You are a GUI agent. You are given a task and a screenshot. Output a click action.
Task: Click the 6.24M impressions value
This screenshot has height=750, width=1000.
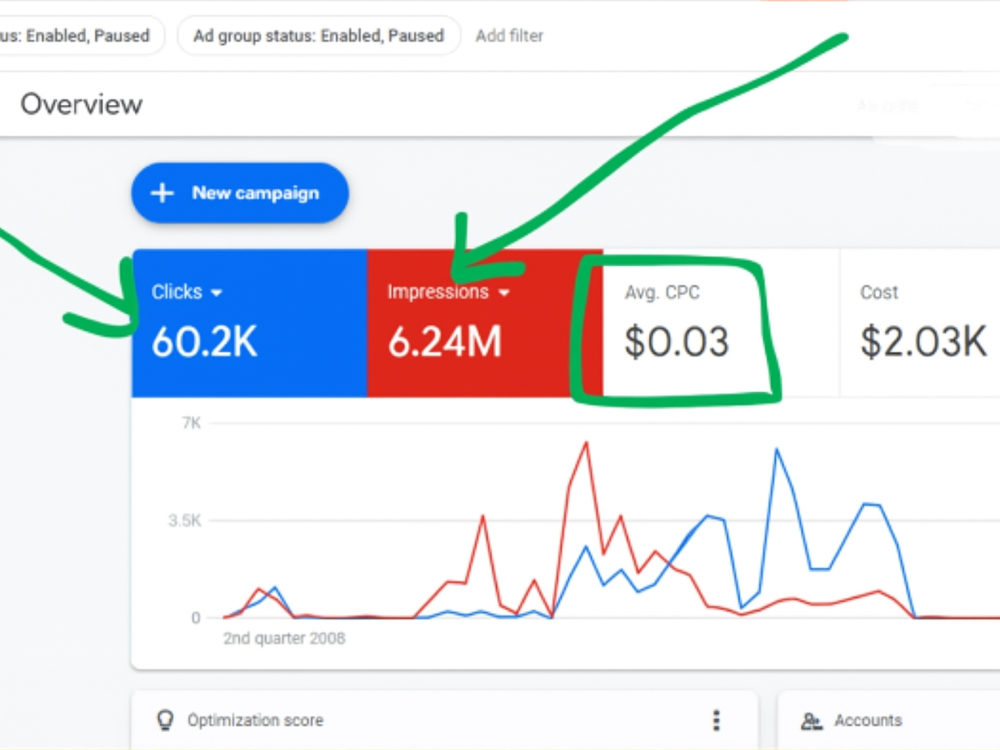[x=445, y=341]
